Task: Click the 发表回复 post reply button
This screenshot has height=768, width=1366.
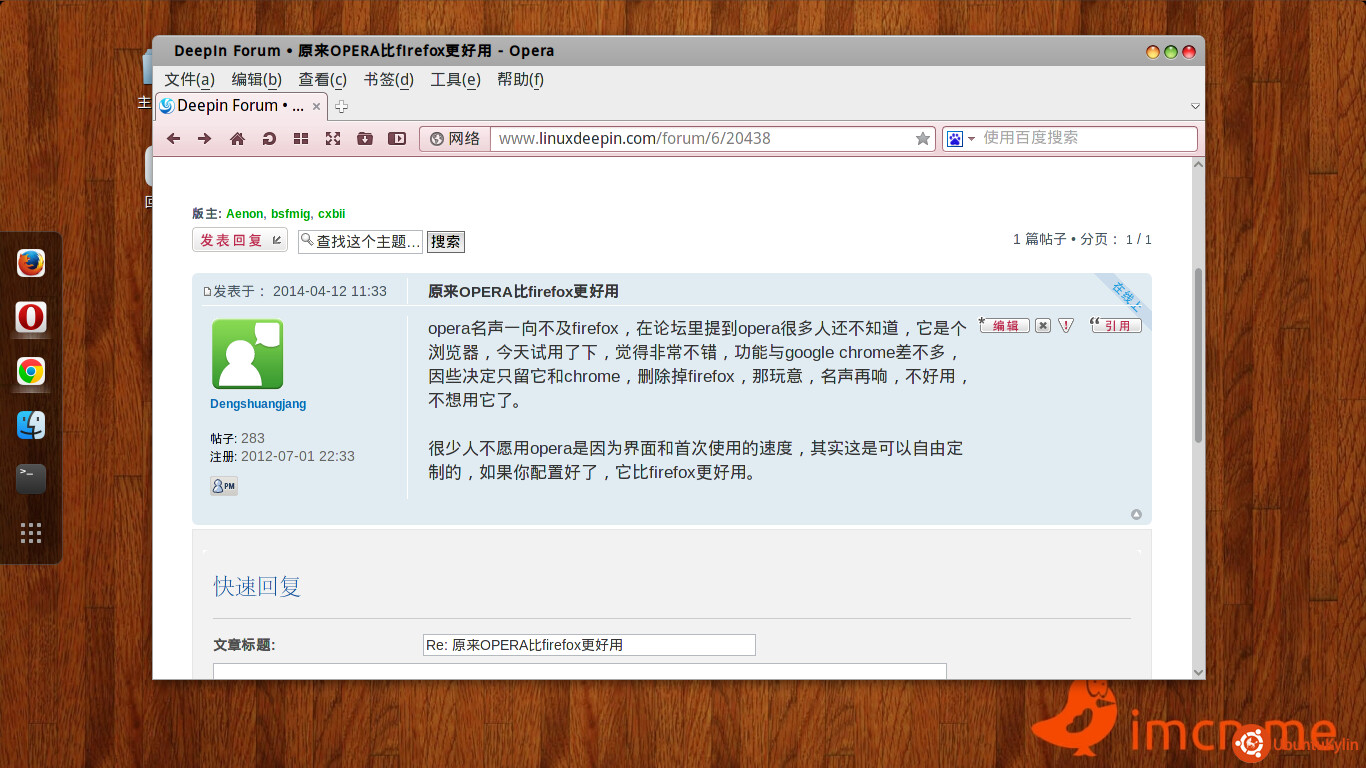Action: 239,240
